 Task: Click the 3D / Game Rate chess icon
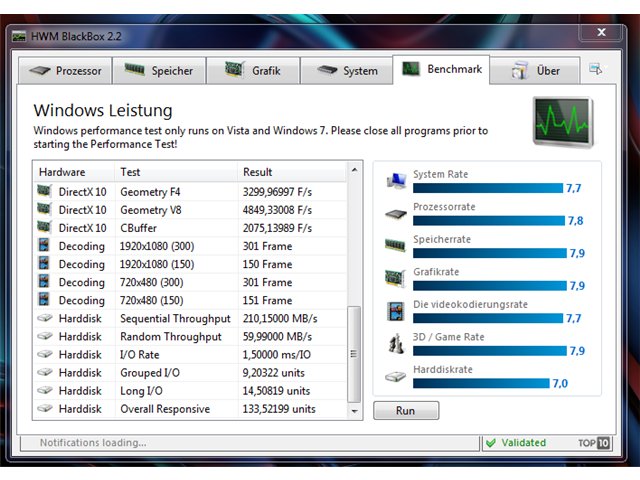coord(396,344)
